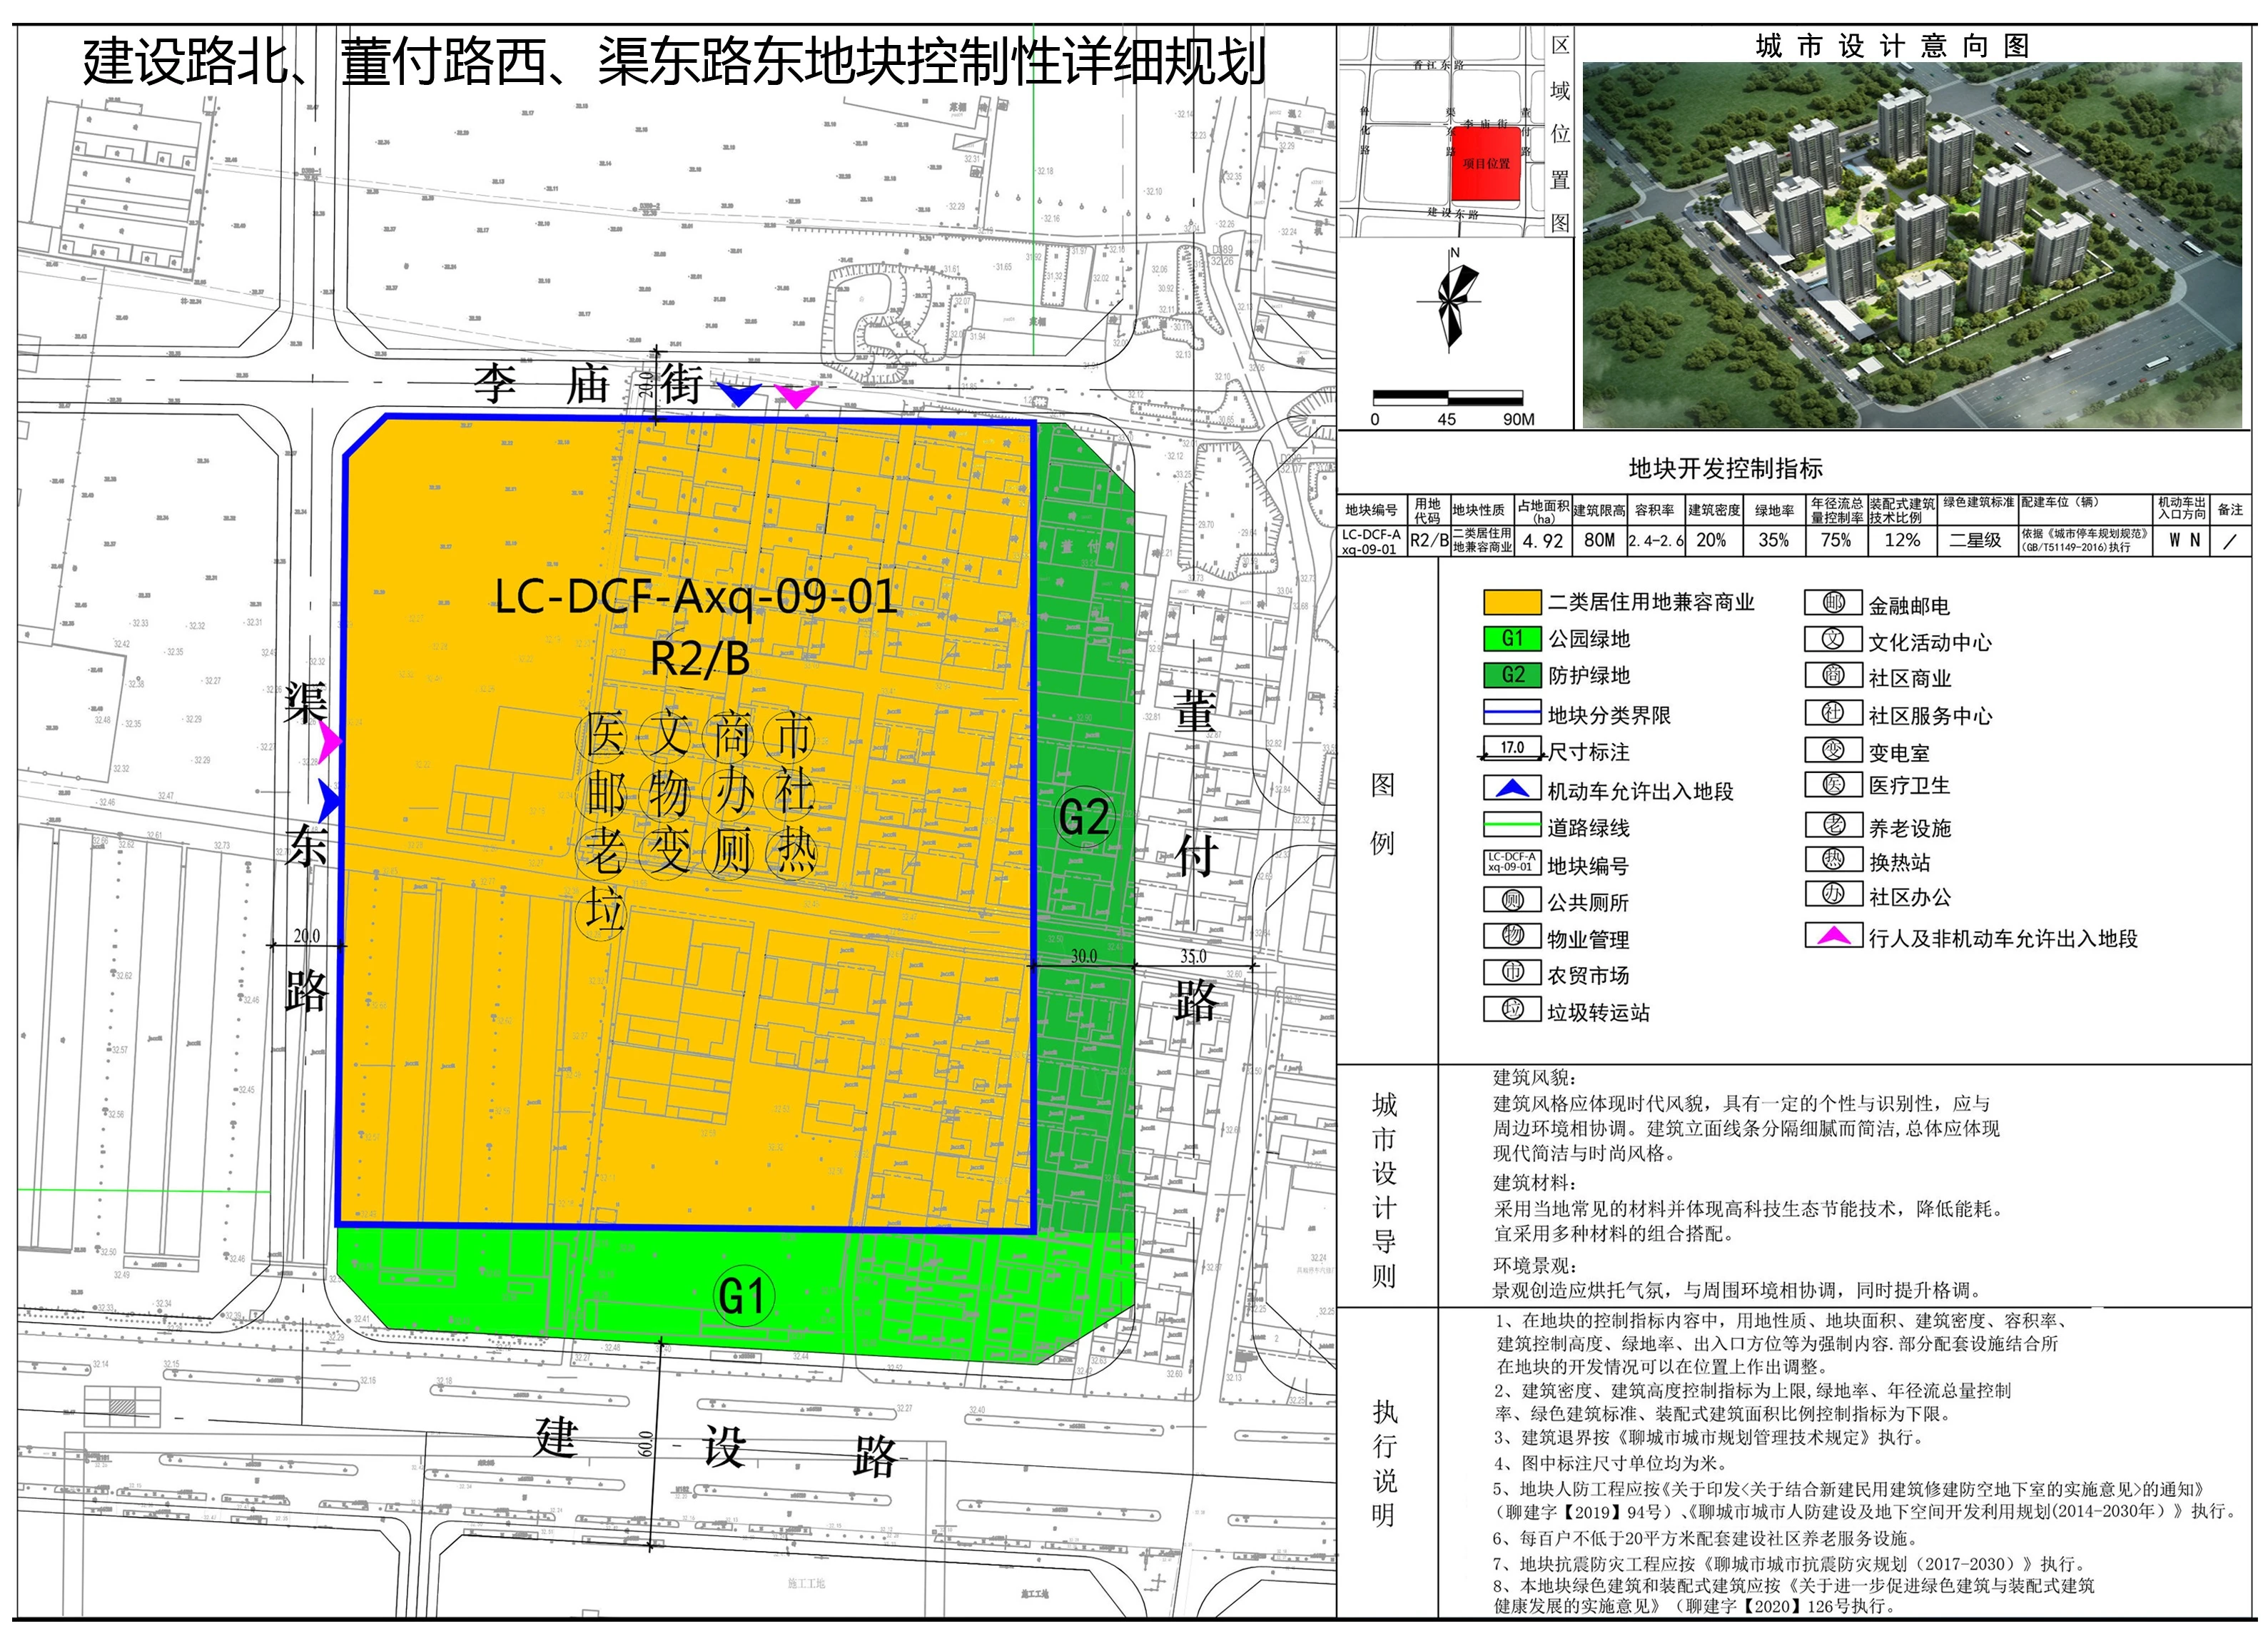2268x1641 pixels.
Task: Click the circled 热 symbol inside the orange parcel
Action: click(792, 853)
